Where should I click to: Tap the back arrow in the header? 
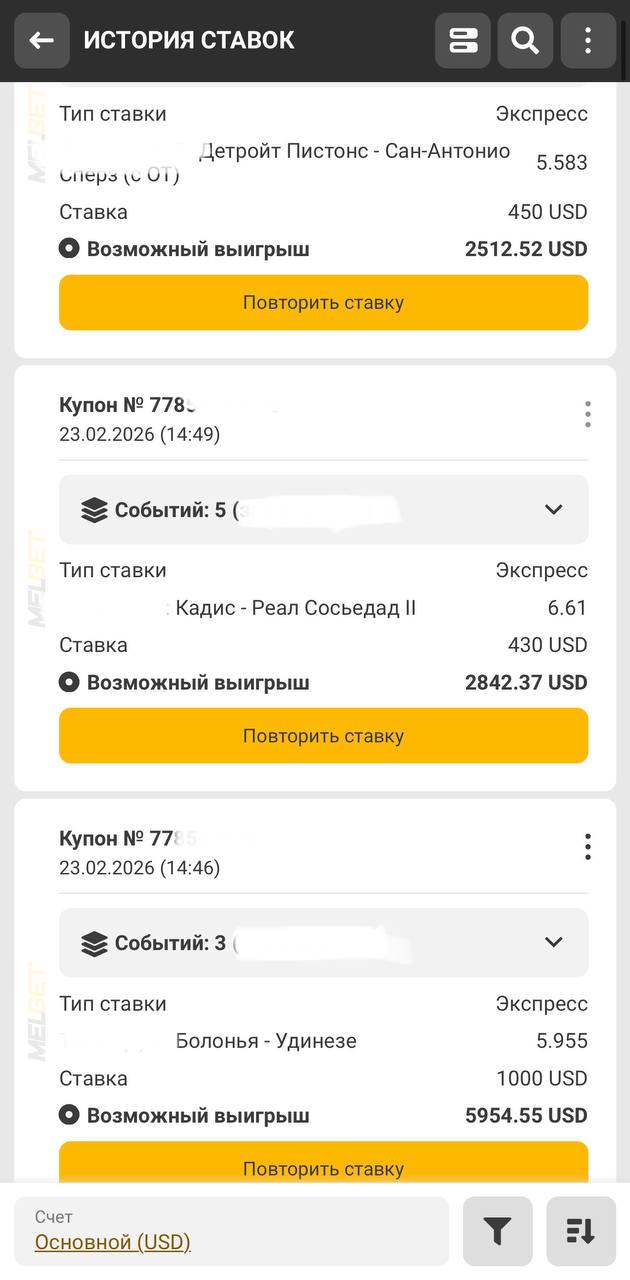[42, 41]
